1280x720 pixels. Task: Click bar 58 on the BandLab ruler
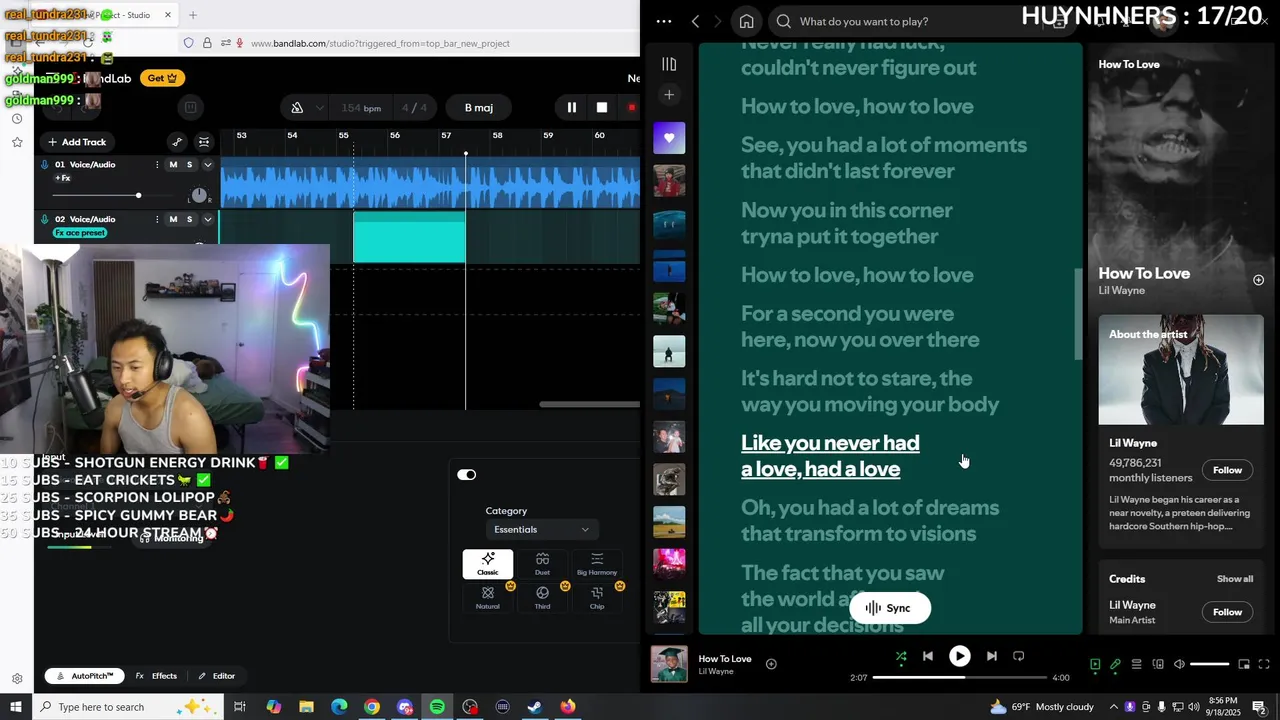click(x=497, y=136)
